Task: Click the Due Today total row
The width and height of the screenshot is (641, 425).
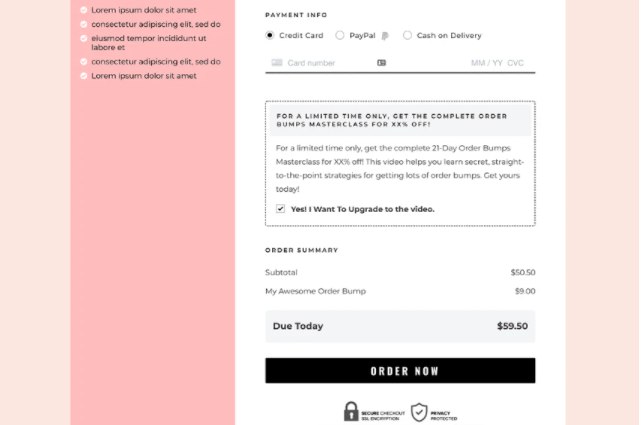Action: pos(400,326)
